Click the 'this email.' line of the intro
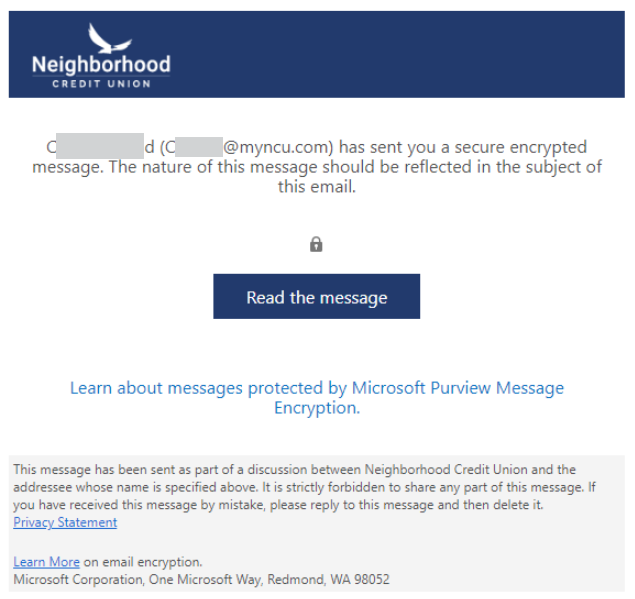 coord(317,187)
